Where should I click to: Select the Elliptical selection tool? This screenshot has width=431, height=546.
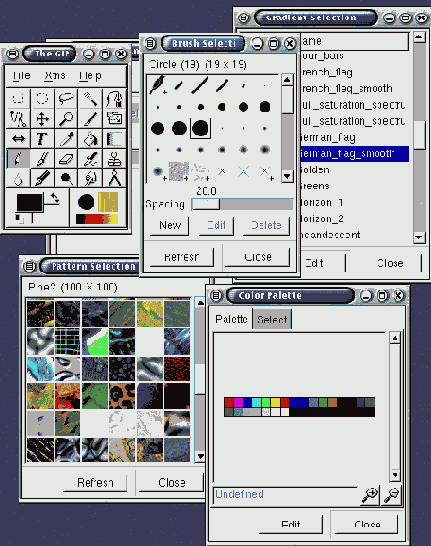(x=42, y=99)
